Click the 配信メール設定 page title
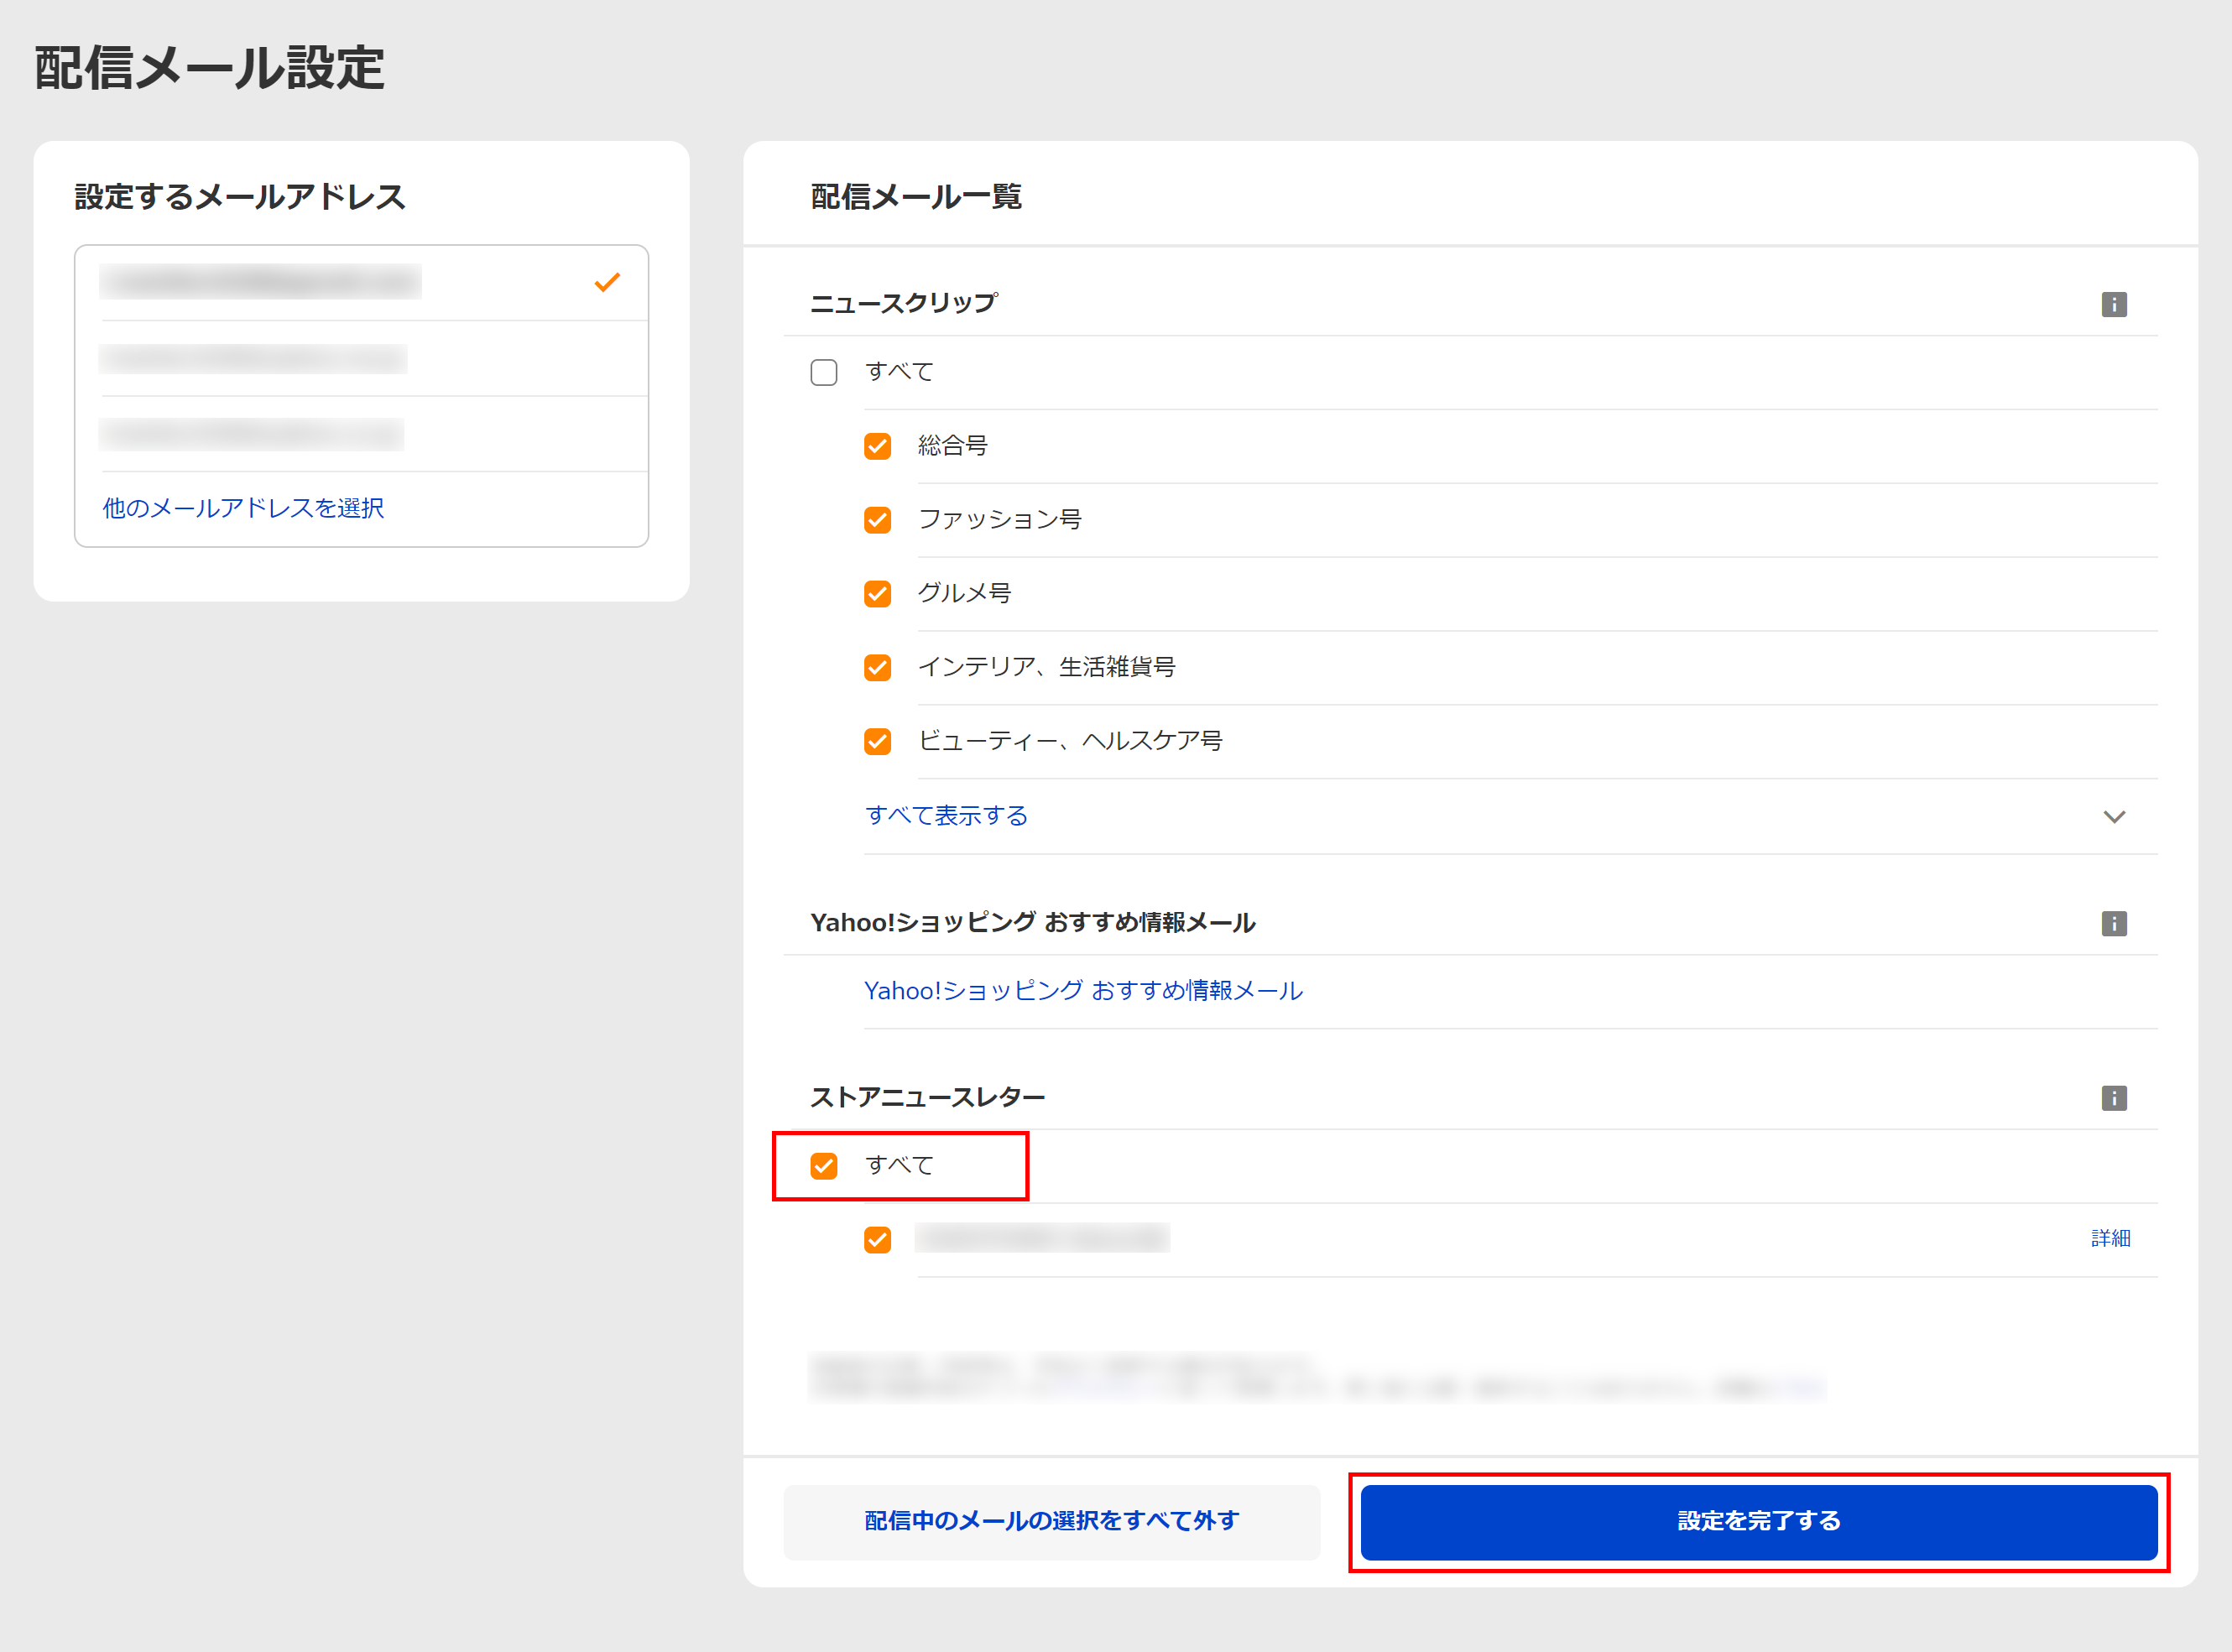The width and height of the screenshot is (2232, 1652). click(x=209, y=69)
